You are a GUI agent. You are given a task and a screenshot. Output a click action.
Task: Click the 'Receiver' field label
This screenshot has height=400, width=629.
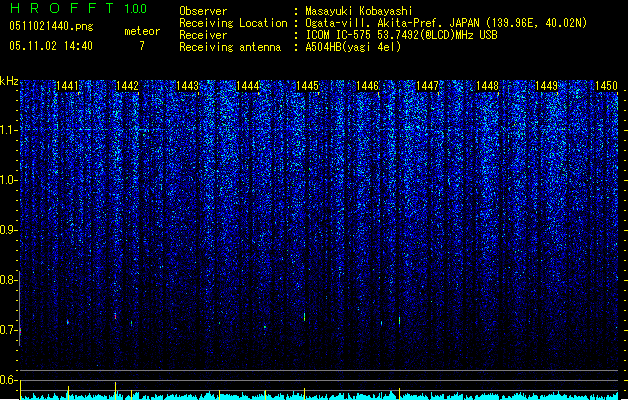(x=203, y=35)
